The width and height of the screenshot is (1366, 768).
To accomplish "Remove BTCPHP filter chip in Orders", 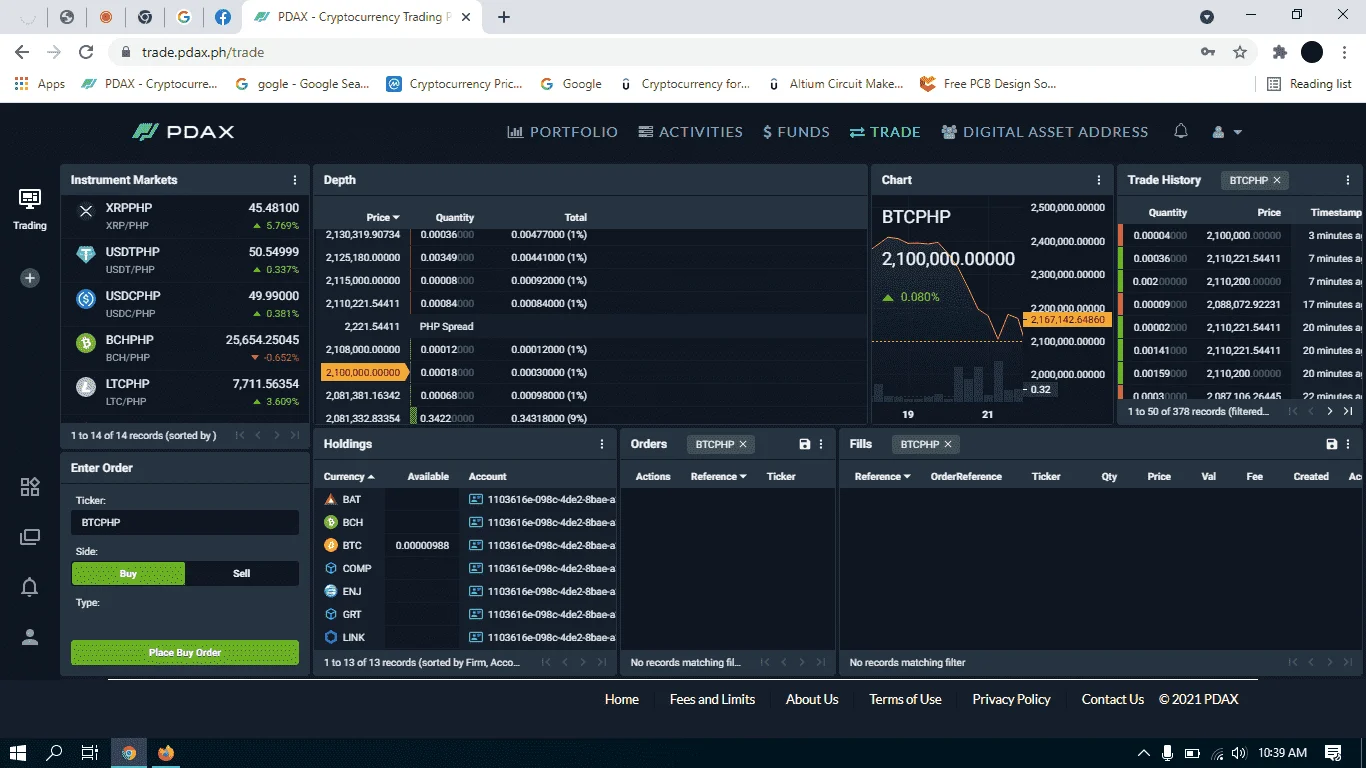I will 743,444.
